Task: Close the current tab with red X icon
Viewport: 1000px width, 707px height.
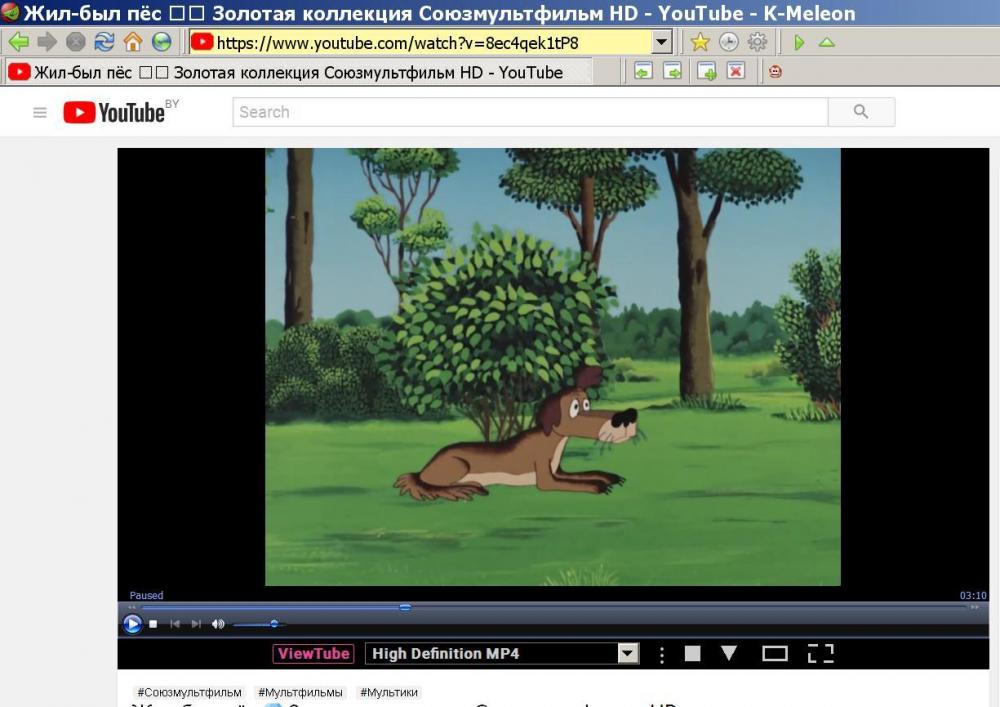Action: (x=736, y=71)
